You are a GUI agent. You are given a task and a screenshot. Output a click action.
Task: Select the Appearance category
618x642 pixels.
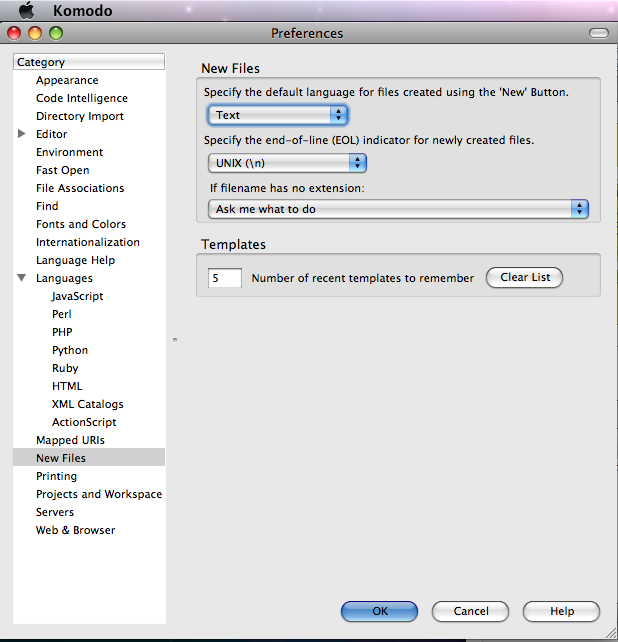(x=67, y=80)
